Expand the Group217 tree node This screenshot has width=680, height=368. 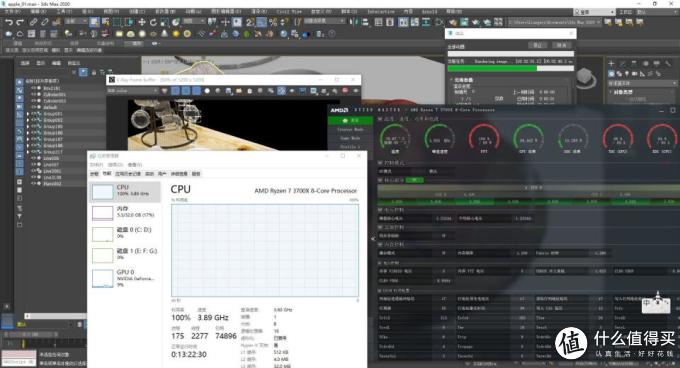tap(28, 152)
